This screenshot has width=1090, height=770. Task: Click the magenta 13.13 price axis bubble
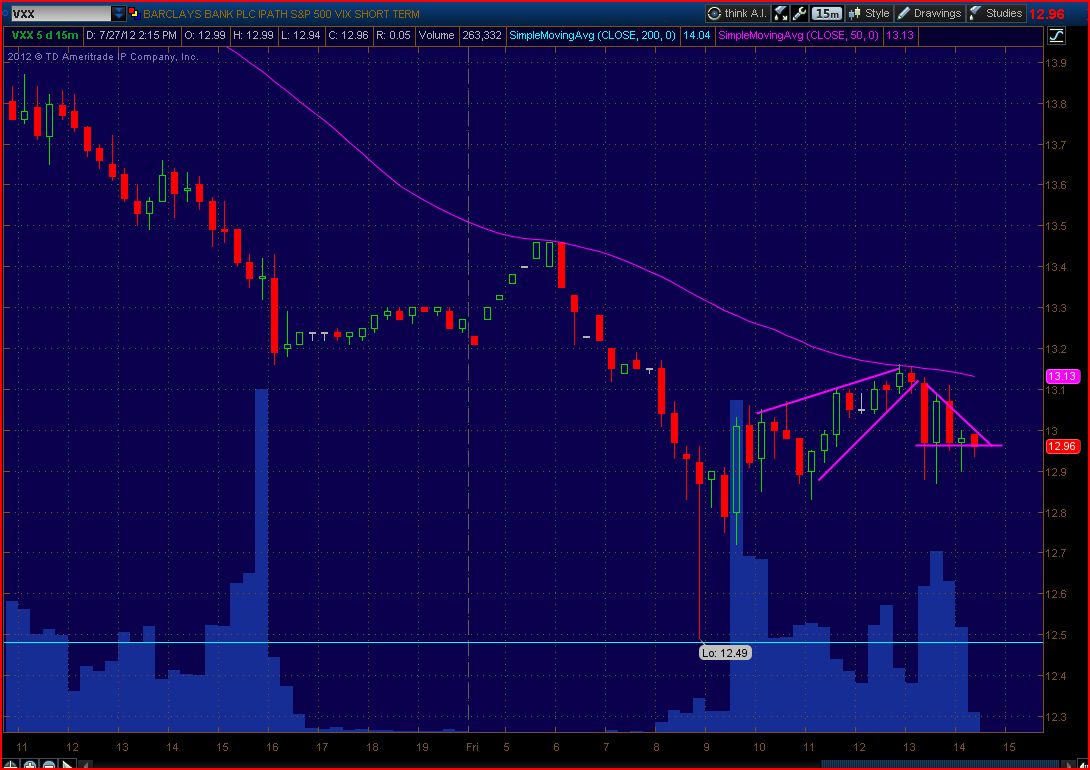click(1062, 376)
